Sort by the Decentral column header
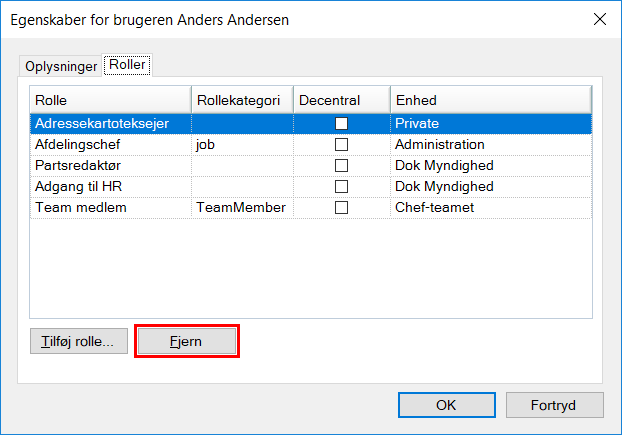622x435 pixels. (x=340, y=100)
